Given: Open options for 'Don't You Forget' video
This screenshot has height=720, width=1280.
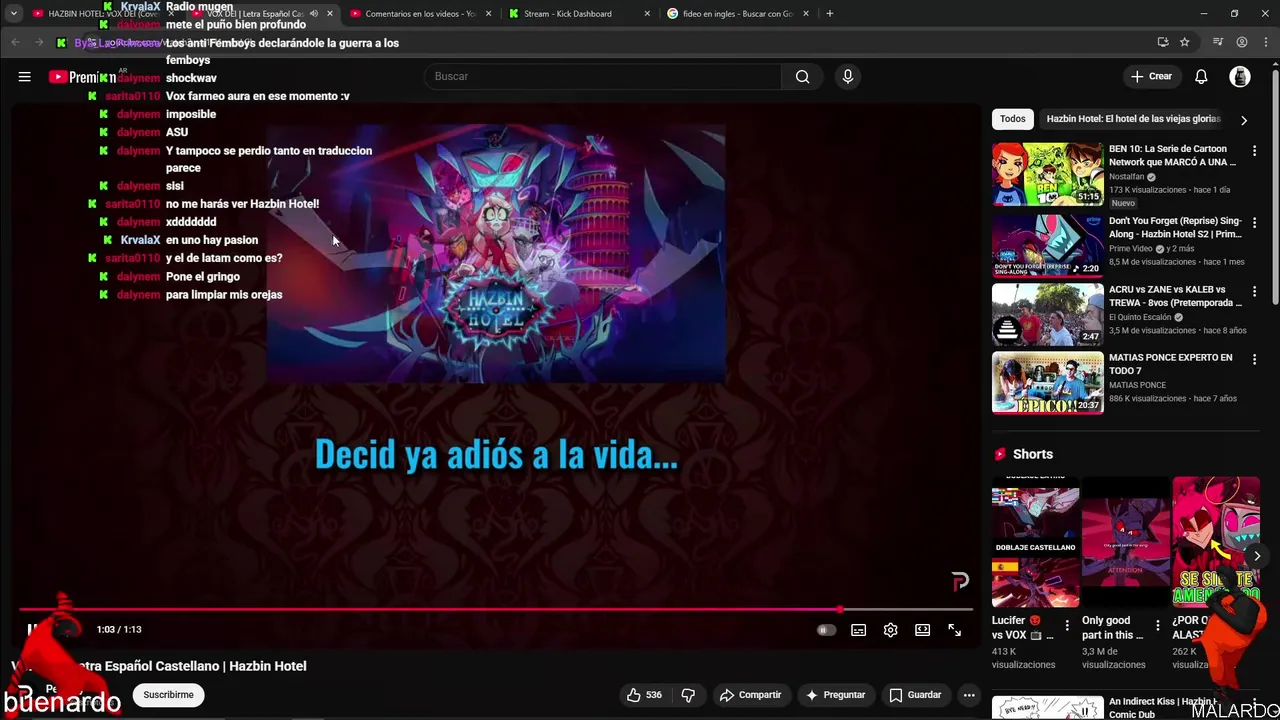Looking at the screenshot, I should [1254, 222].
